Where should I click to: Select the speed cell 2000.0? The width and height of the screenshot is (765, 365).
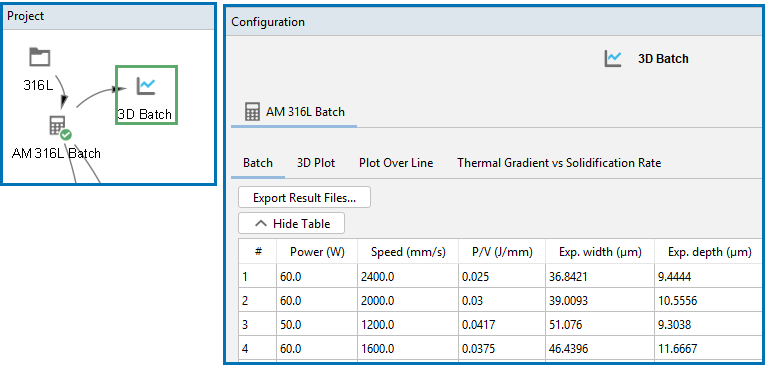point(408,301)
